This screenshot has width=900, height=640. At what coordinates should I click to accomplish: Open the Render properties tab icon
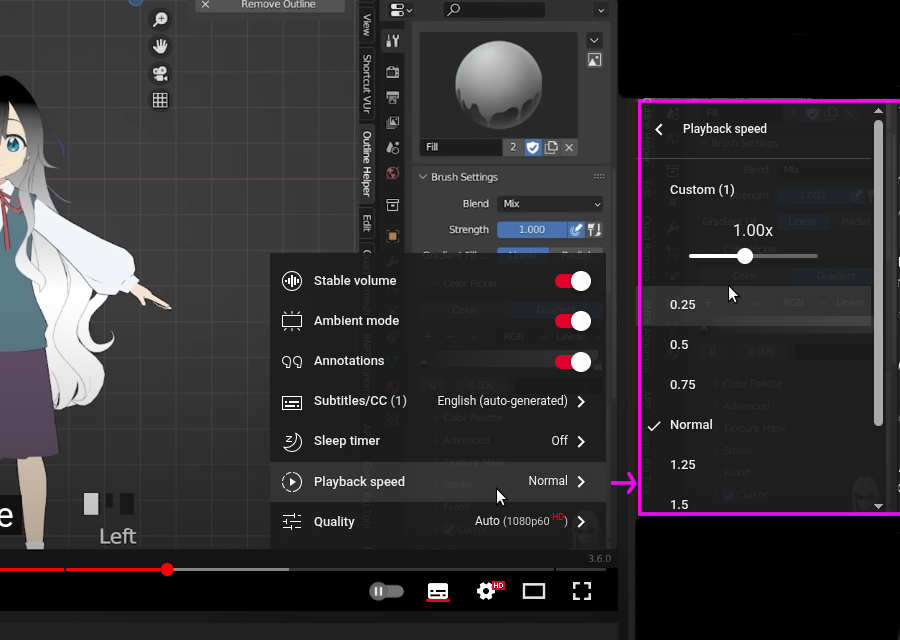pos(393,72)
